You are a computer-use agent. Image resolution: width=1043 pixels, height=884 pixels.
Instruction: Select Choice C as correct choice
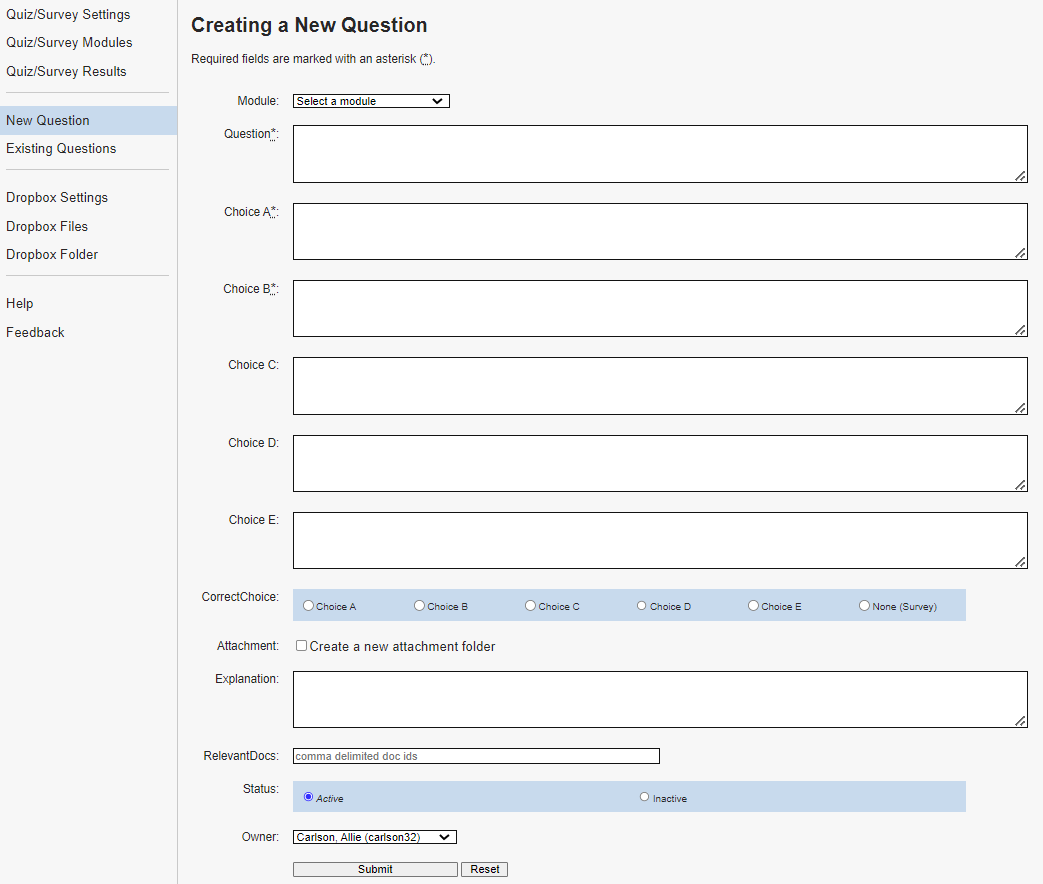530,605
